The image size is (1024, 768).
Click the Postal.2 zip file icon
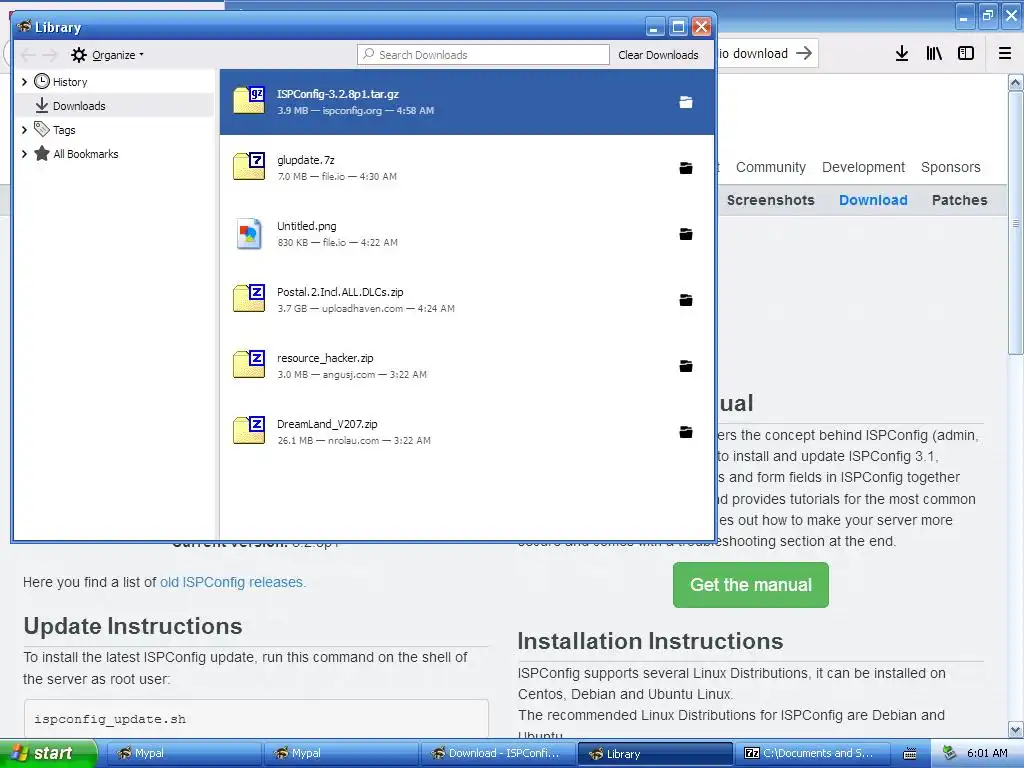(249, 298)
